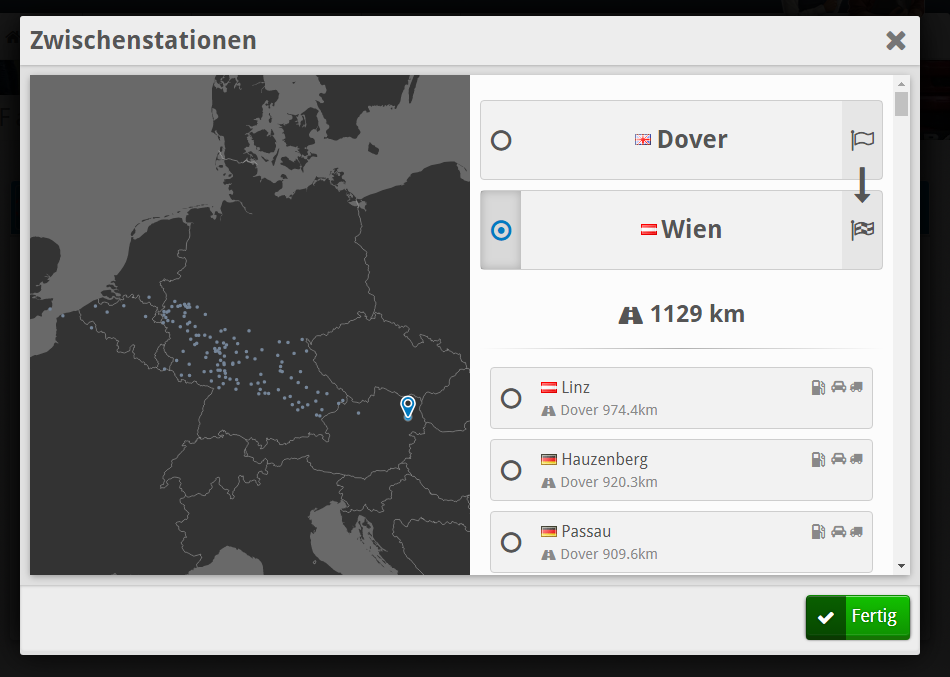
Task: Click the scrollbar down arrow in station list
Action: pos(901,566)
